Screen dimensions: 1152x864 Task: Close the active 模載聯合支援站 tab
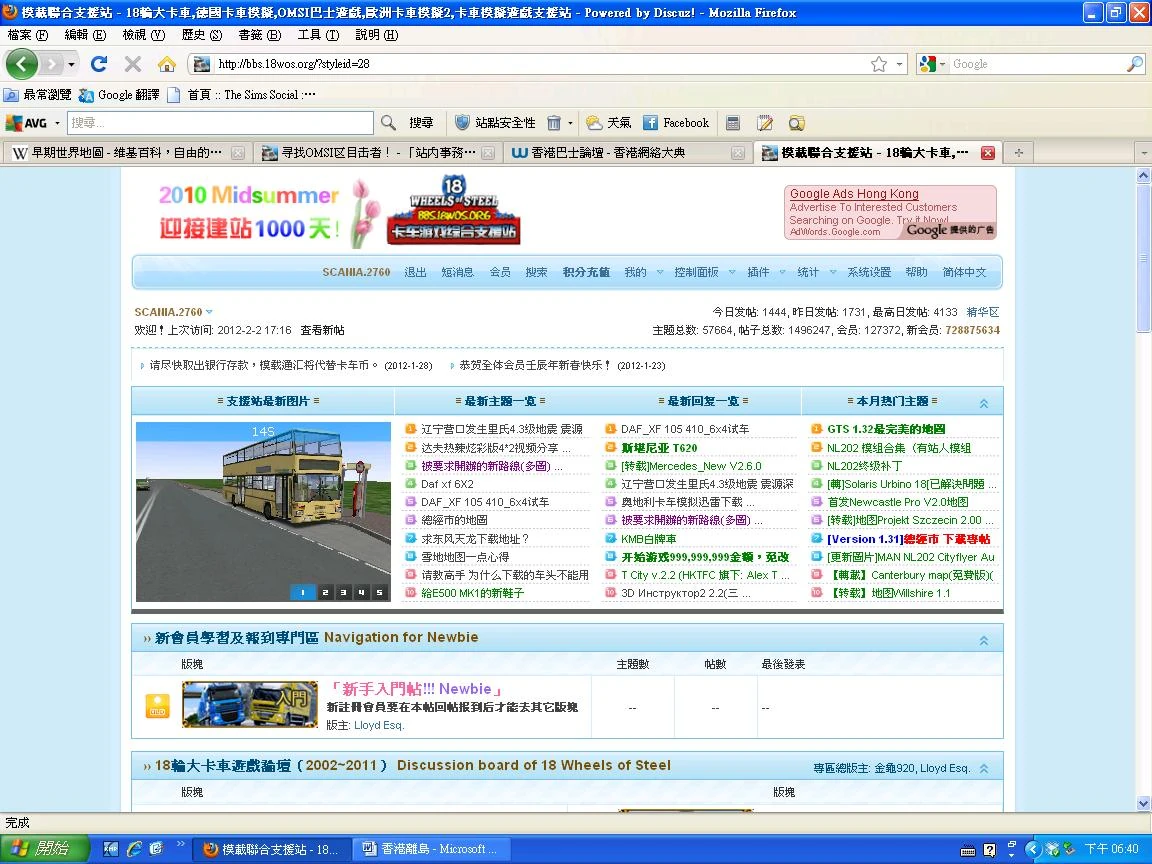tap(988, 153)
